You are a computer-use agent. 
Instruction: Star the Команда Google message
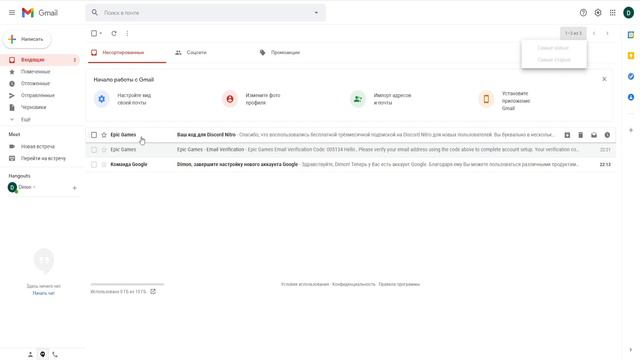(x=104, y=164)
